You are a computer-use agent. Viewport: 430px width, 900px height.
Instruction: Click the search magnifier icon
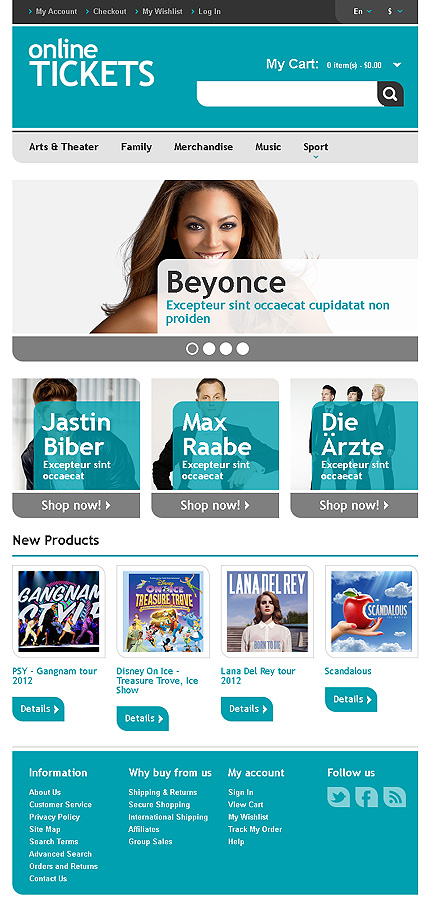(x=390, y=94)
